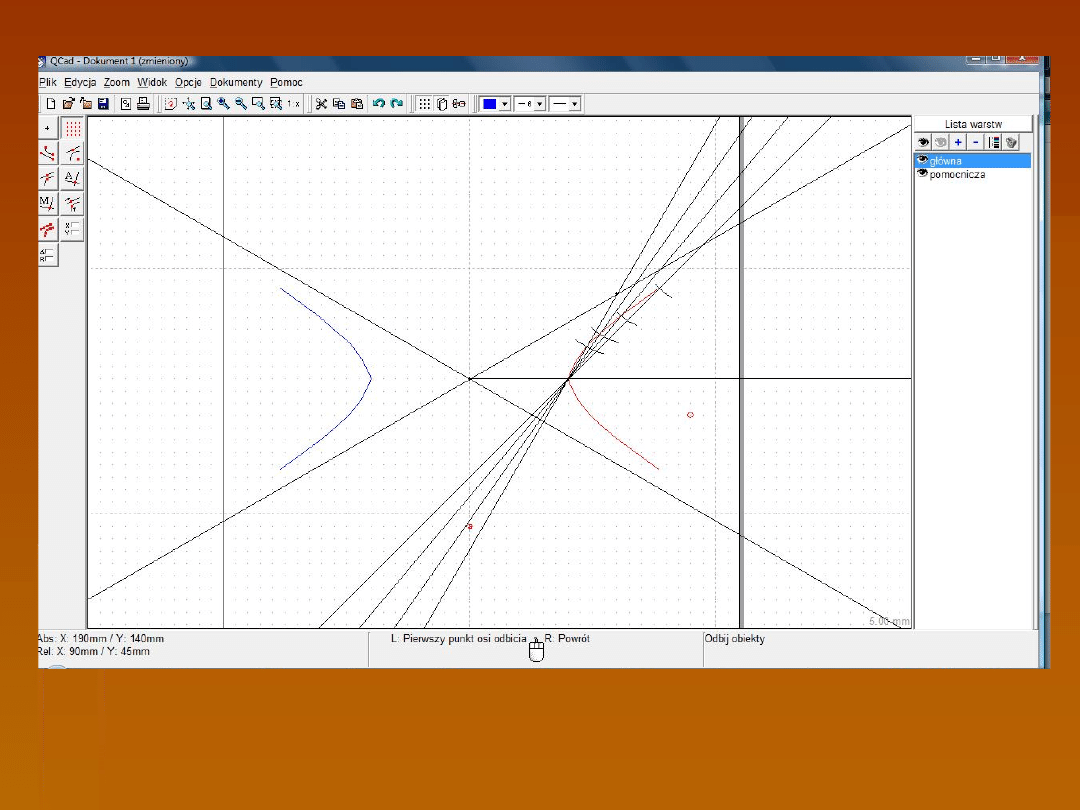Hide the pomocnicza layer via eye icon
Viewport: 1080px width, 810px height.
click(x=922, y=174)
